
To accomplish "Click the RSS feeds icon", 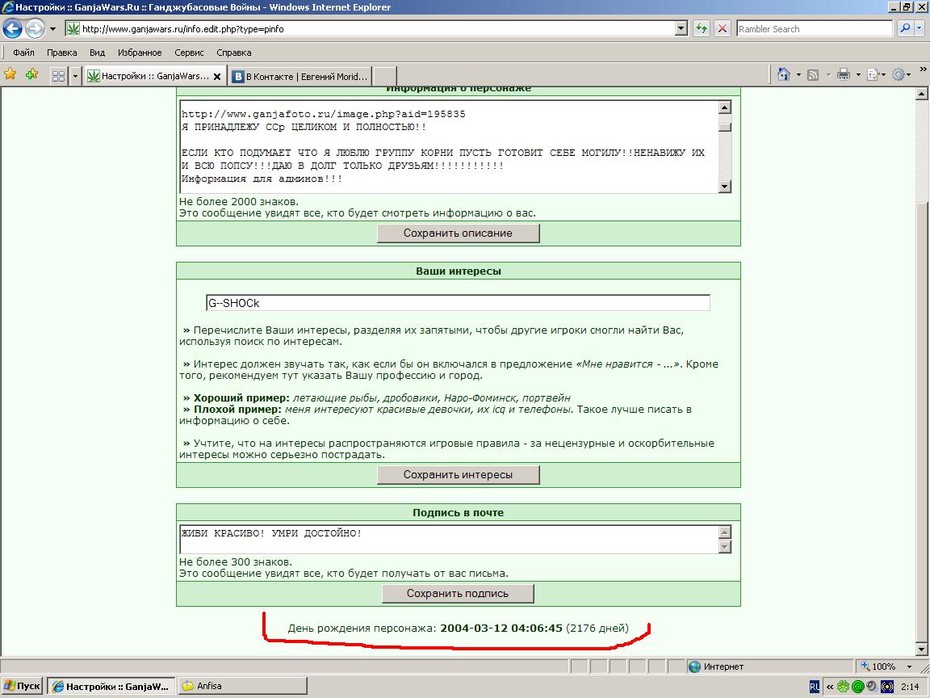I will 813,75.
